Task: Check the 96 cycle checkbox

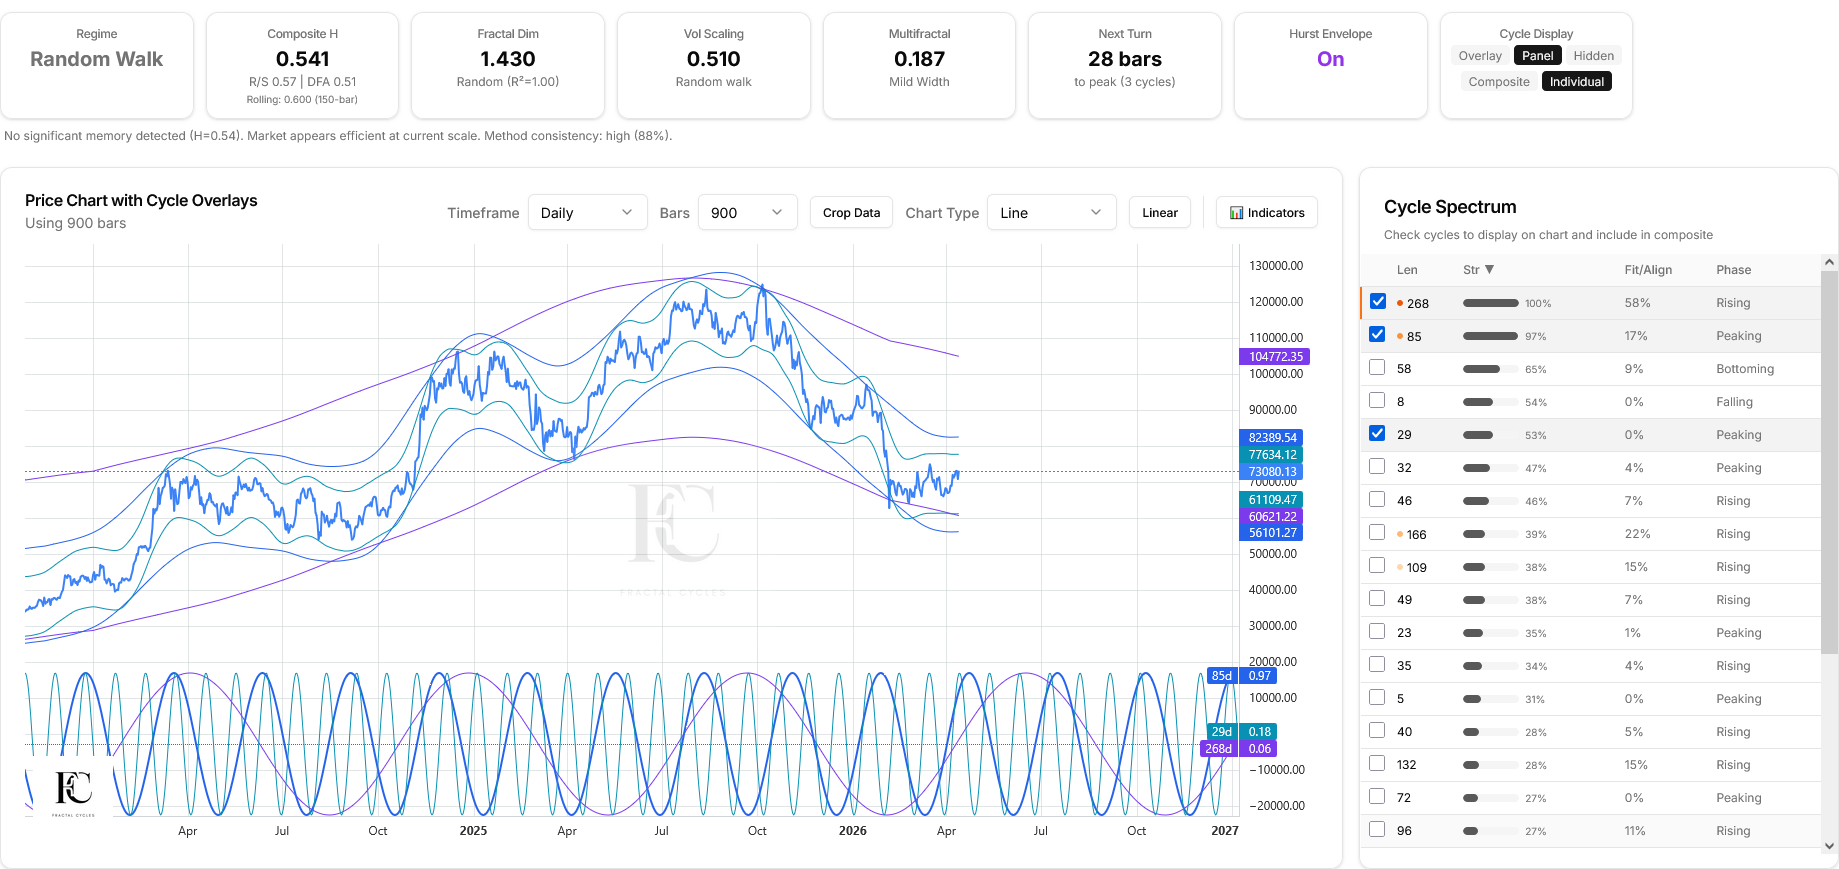Action: (1378, 830)
